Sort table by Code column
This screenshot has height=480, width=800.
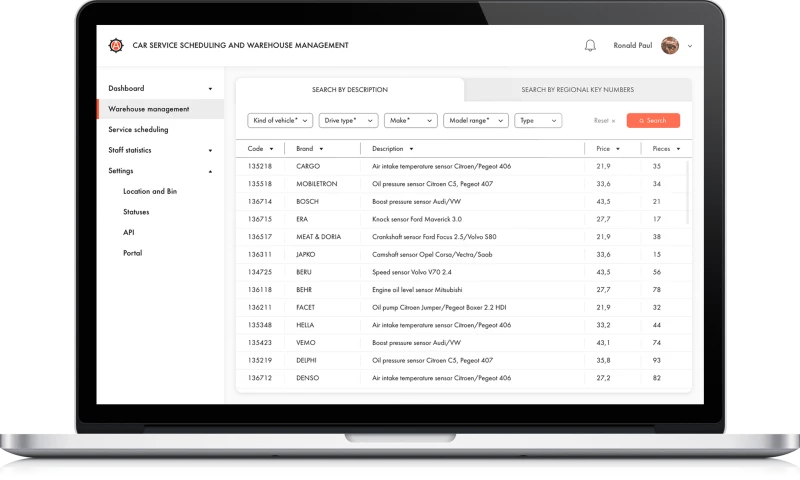coord(260,149)
